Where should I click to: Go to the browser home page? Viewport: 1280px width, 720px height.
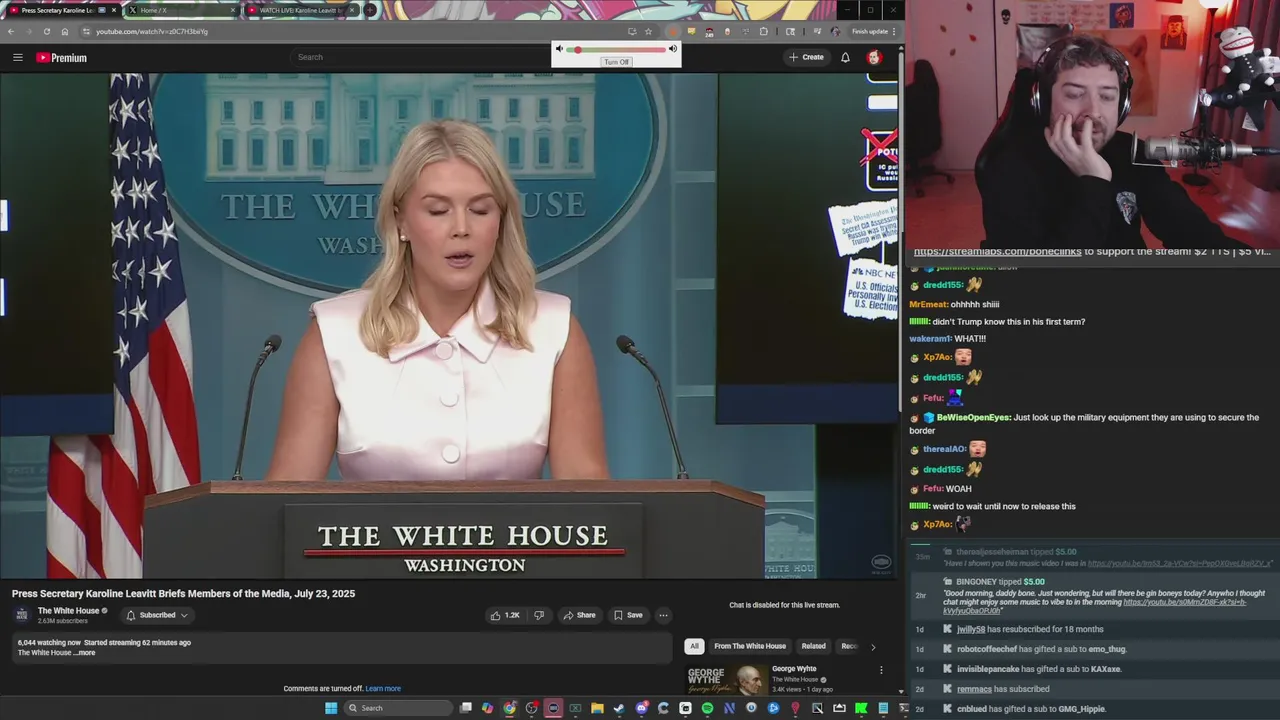[65, 31]
